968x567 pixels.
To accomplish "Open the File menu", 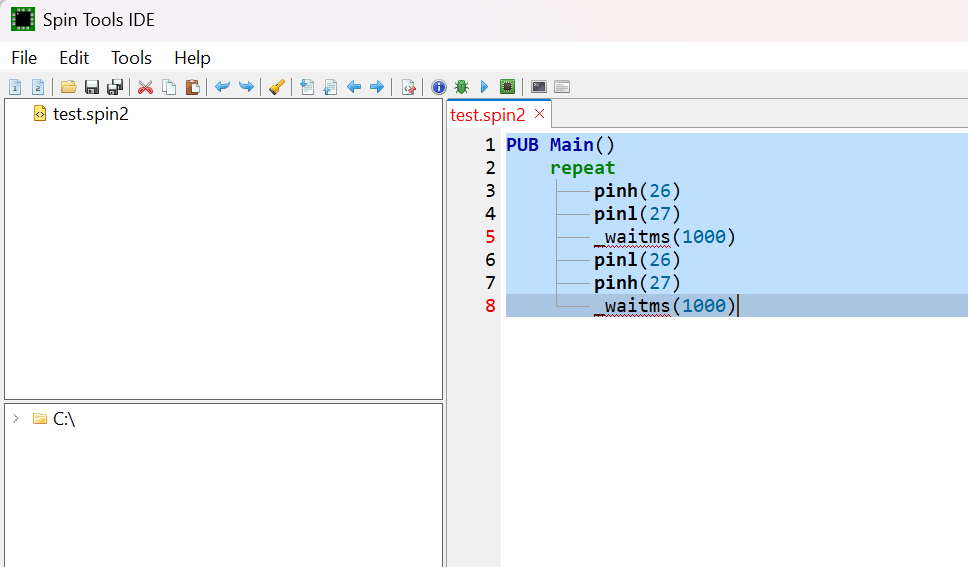I will pos(24,58).
